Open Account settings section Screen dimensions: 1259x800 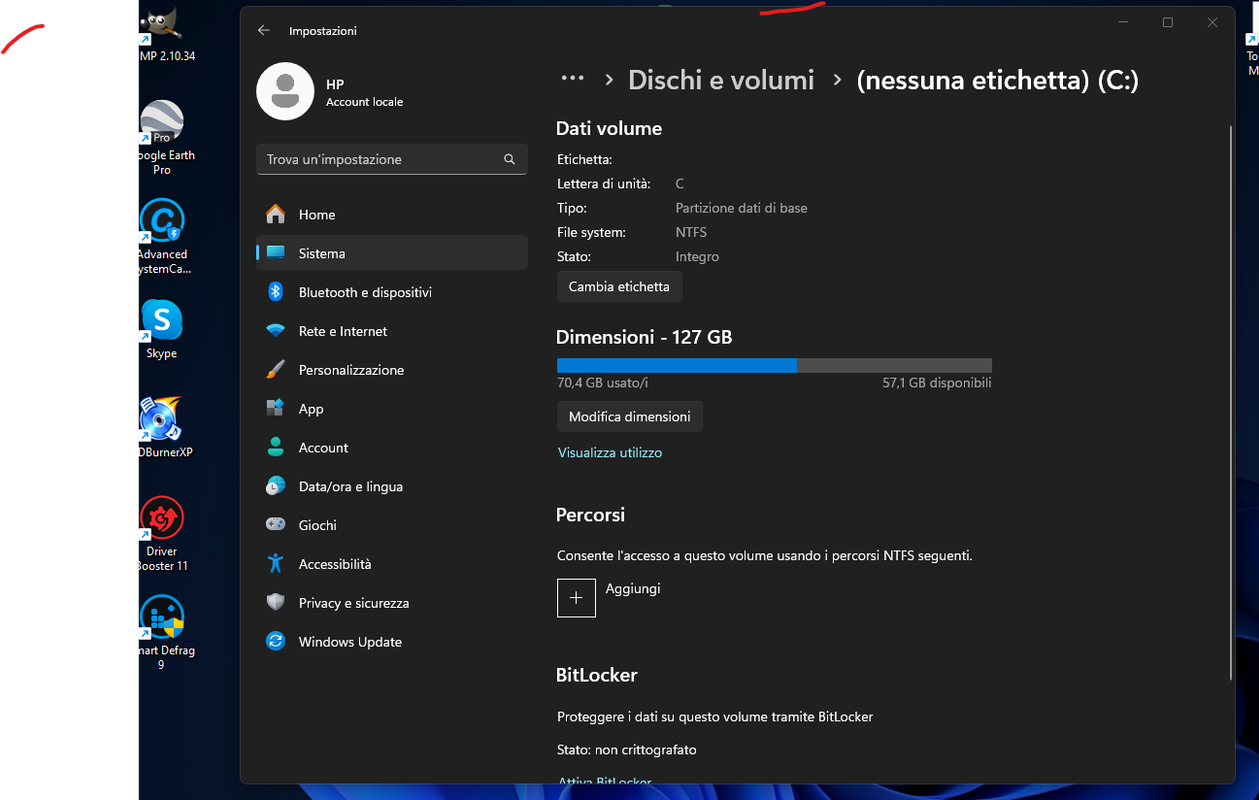[392, 448]
